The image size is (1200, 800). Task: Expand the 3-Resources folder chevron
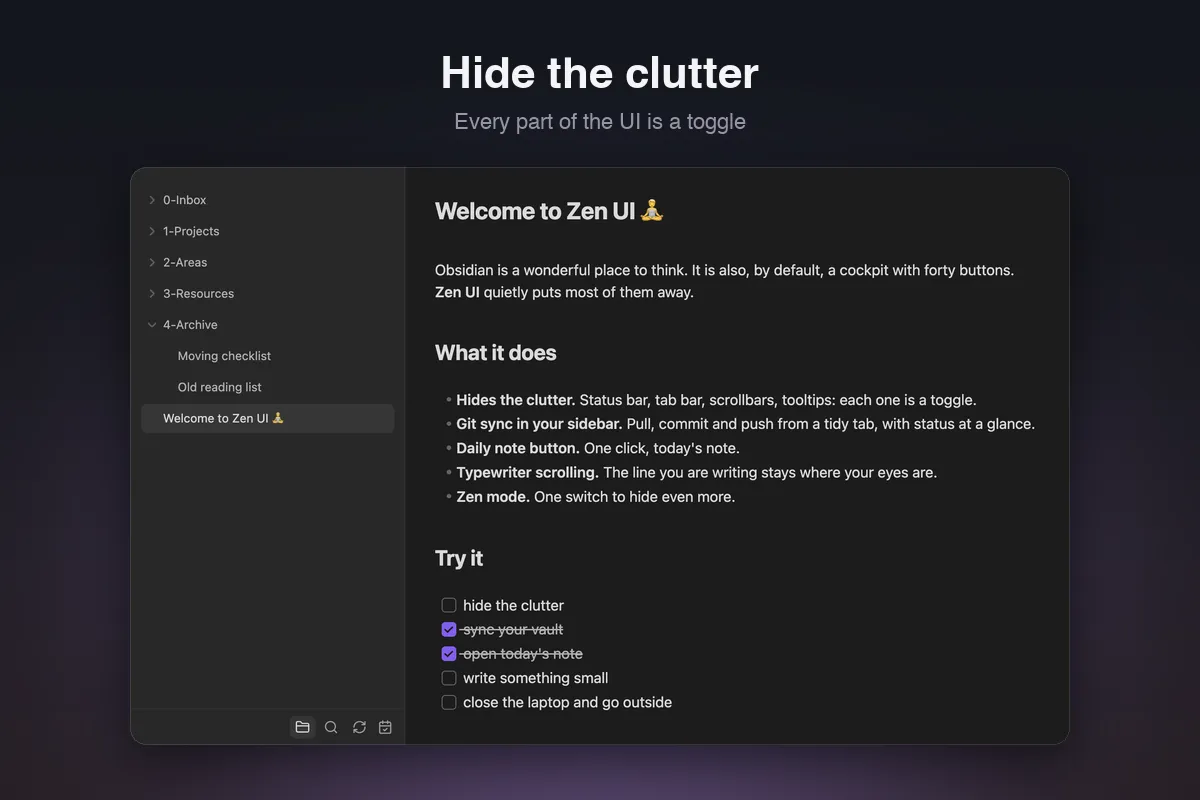(152, 293)
